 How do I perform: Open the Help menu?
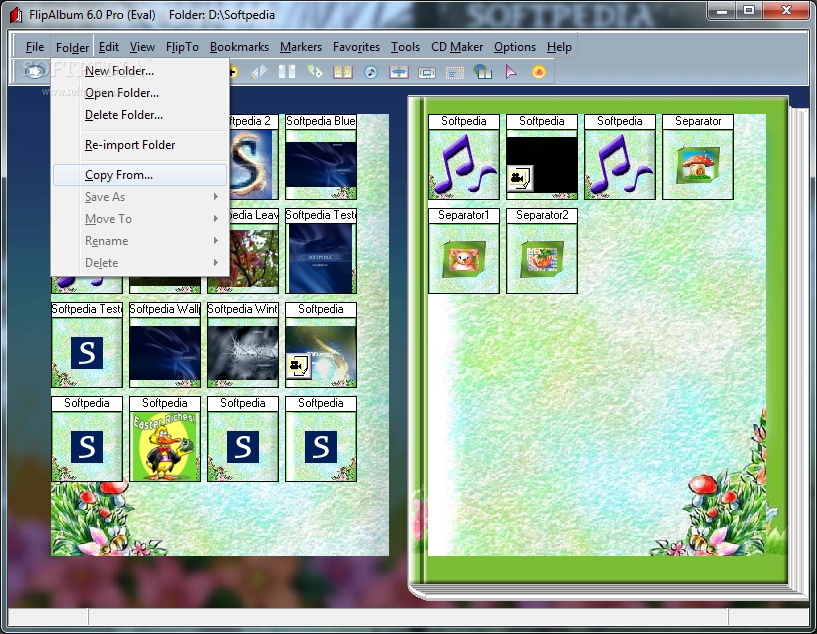pyautogui.click(x=559, y=47)
